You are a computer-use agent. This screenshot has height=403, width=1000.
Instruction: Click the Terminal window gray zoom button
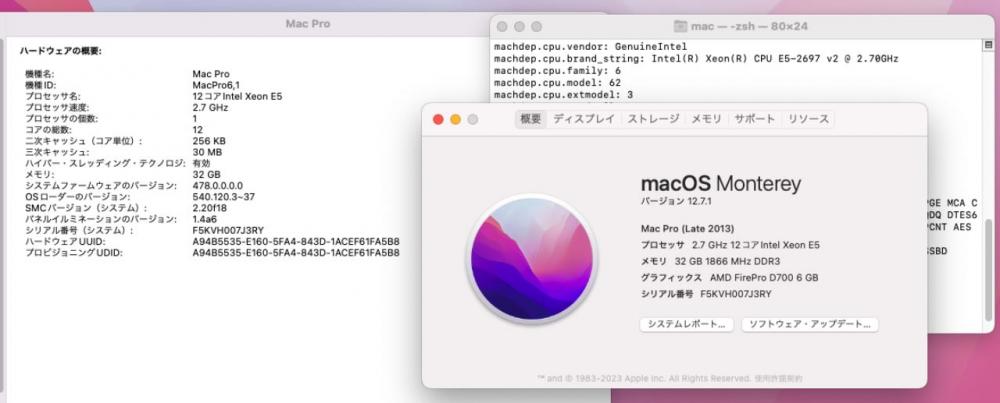[x=536, y=27]
